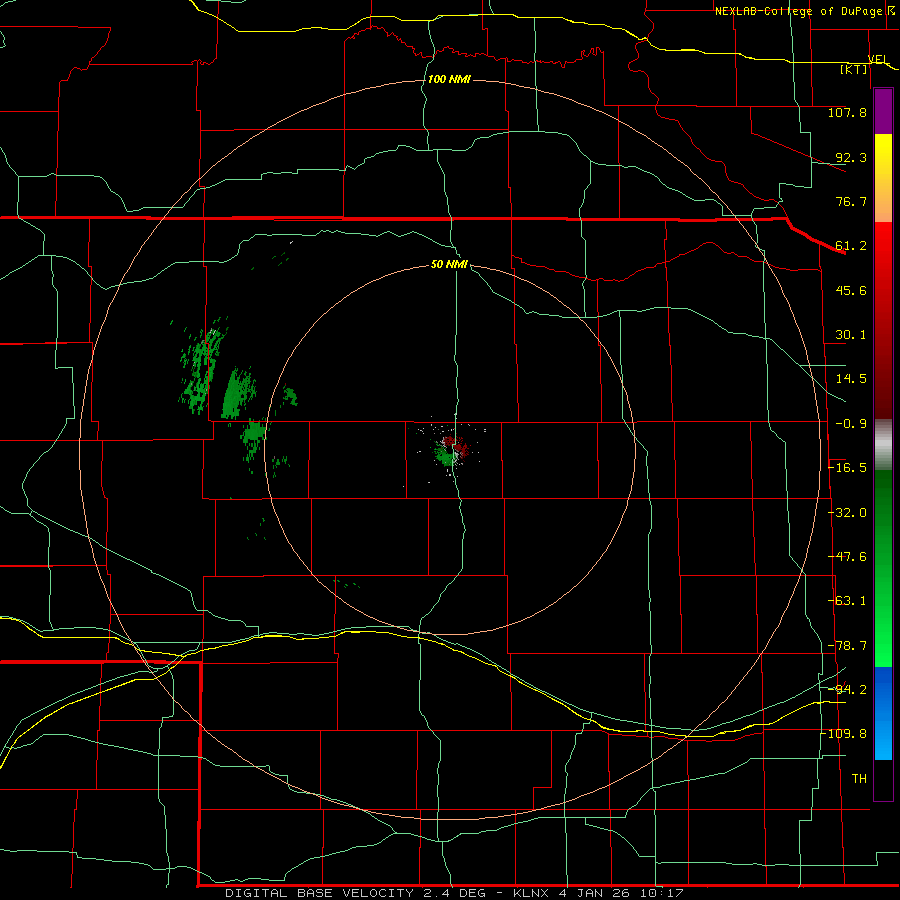
Task: Click the VEL legend title
Action: pyautogui.click(x=878, y=59)
